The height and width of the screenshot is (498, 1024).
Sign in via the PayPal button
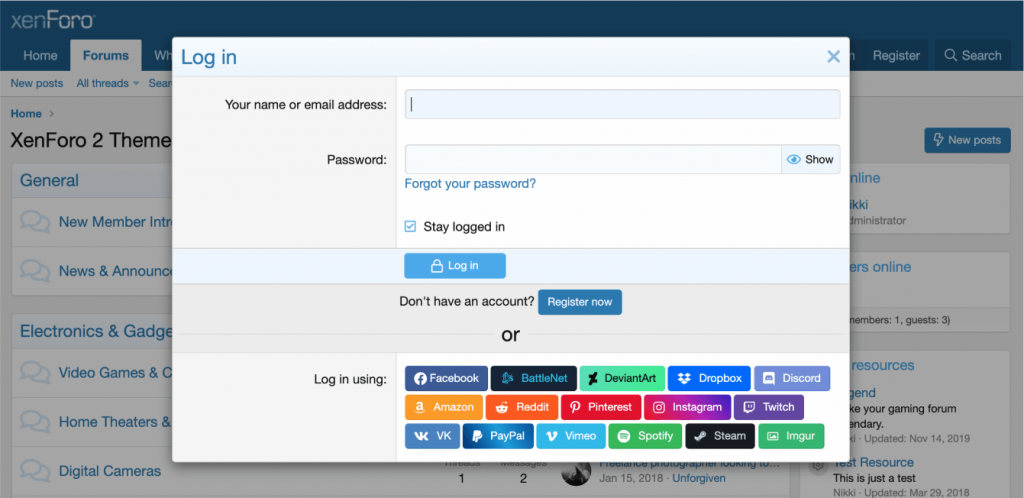point(498,436)
